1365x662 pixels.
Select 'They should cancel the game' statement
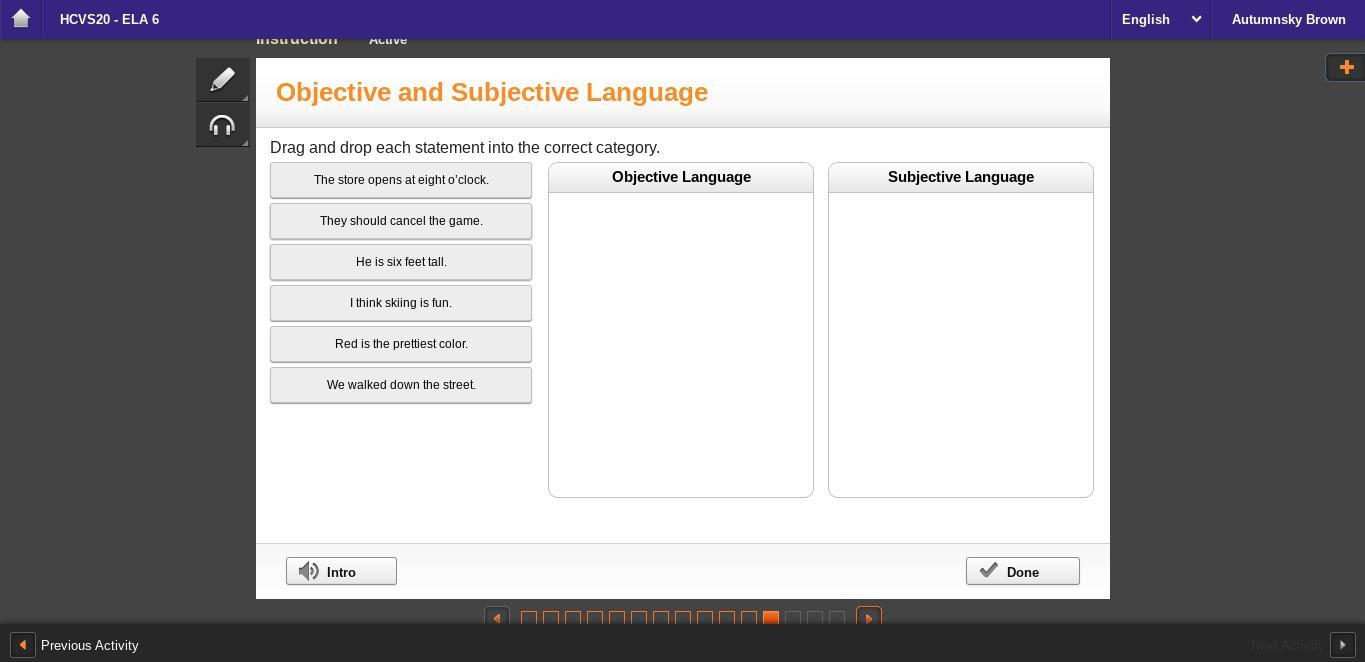click(401, 221)
